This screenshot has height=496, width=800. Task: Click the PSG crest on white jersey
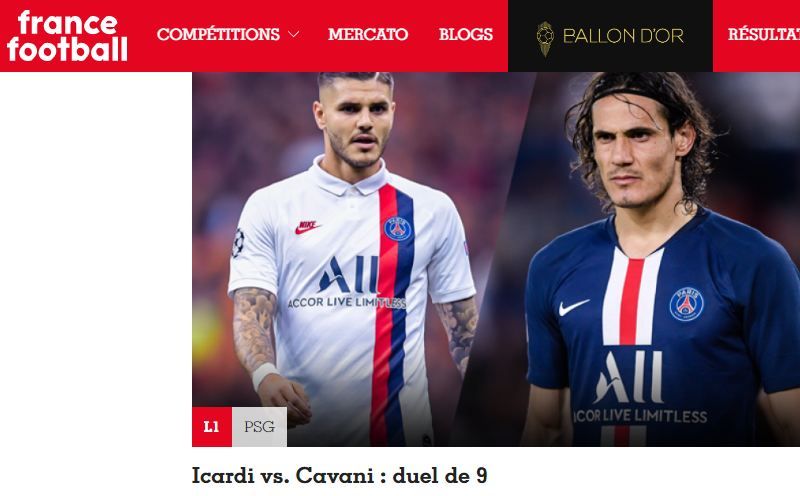(398, 228)
